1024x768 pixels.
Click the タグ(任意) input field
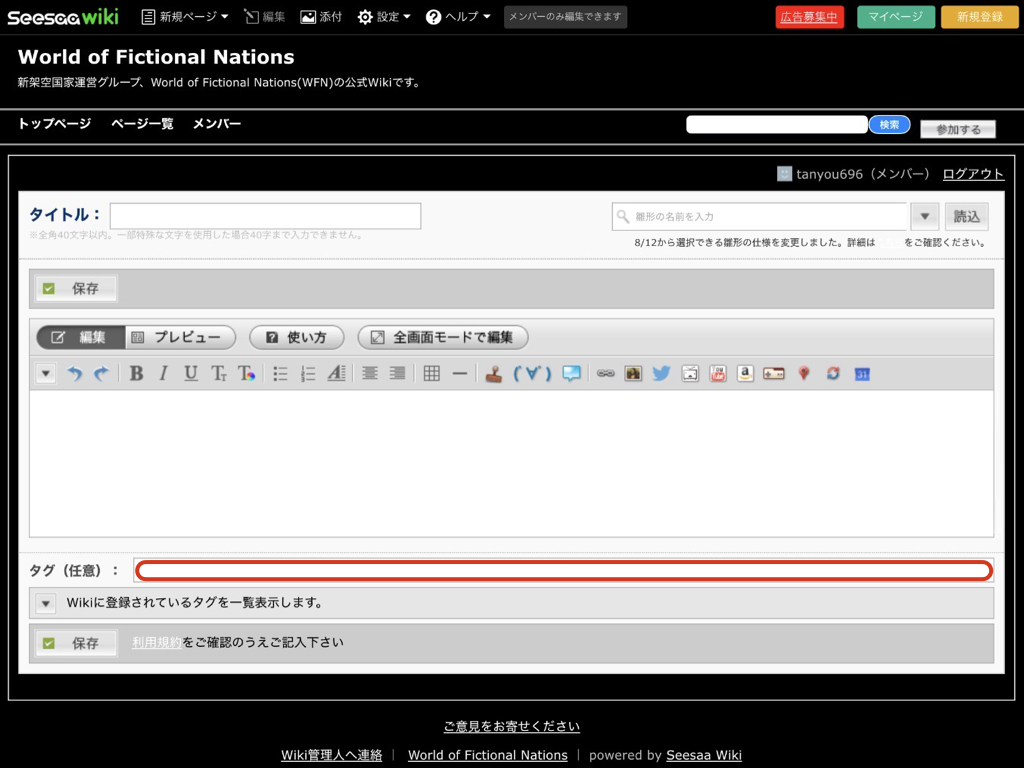(x=564, y=570)
